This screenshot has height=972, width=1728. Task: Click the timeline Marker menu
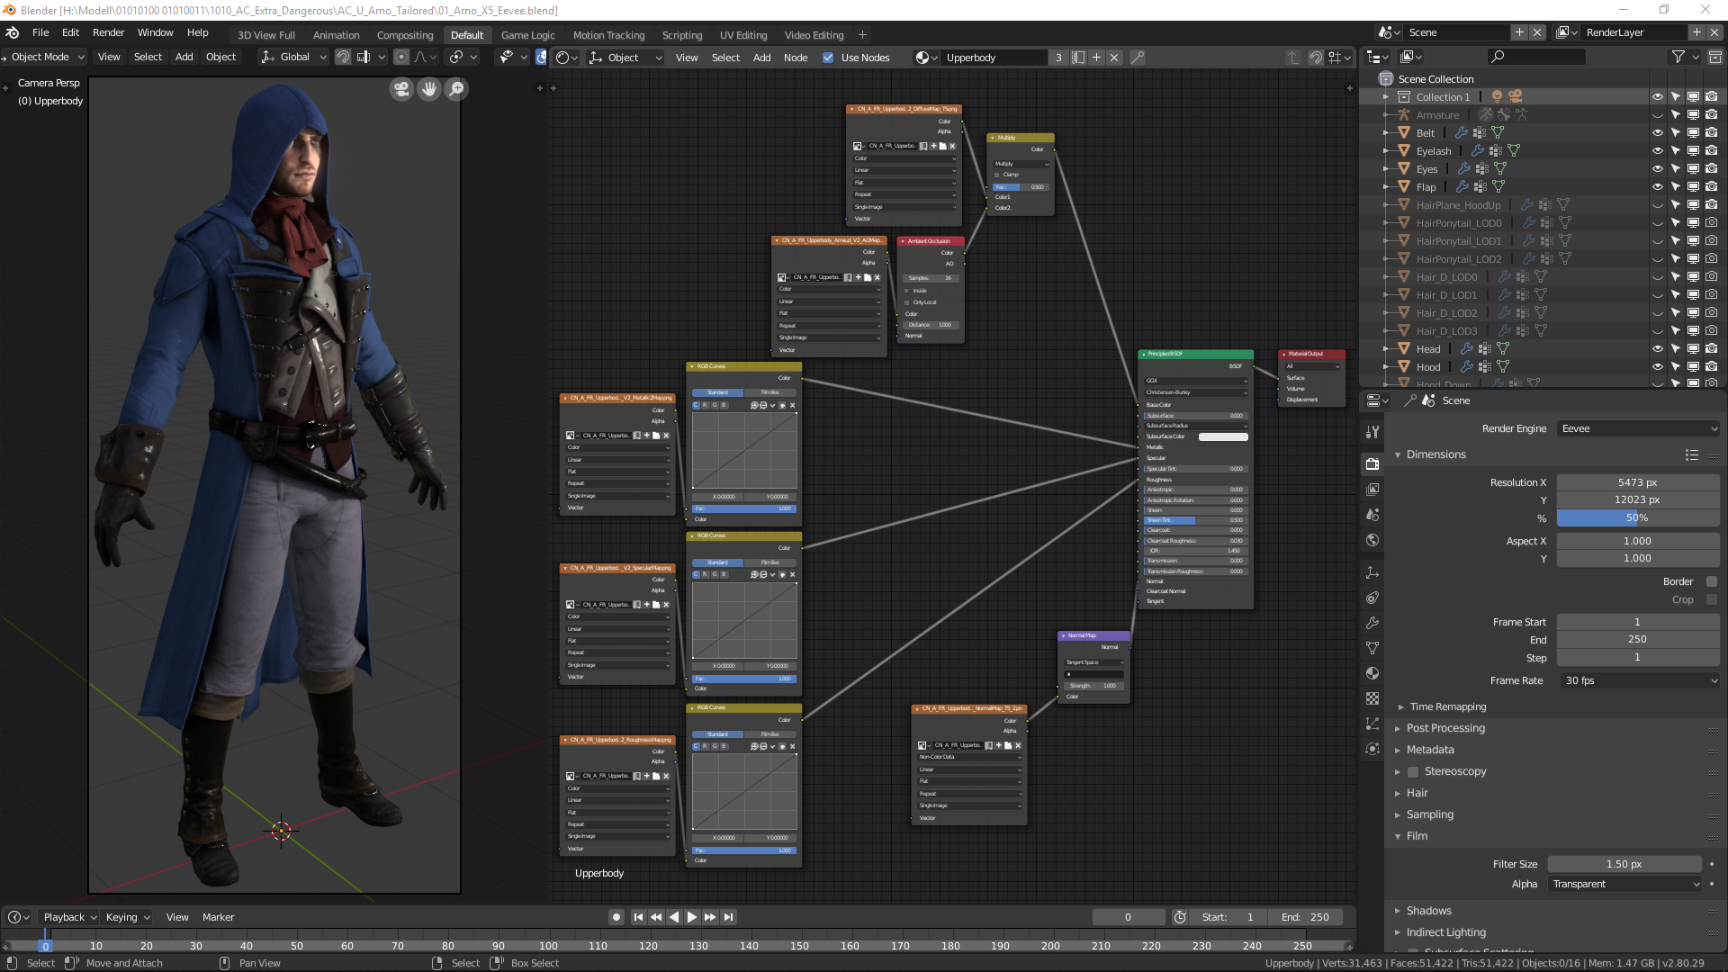pos(218,917)
